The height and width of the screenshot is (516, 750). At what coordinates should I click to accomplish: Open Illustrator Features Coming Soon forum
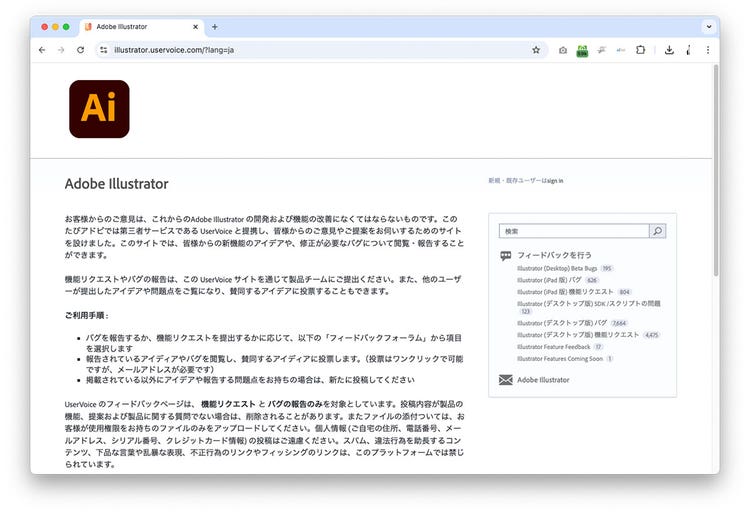(560, 359)
